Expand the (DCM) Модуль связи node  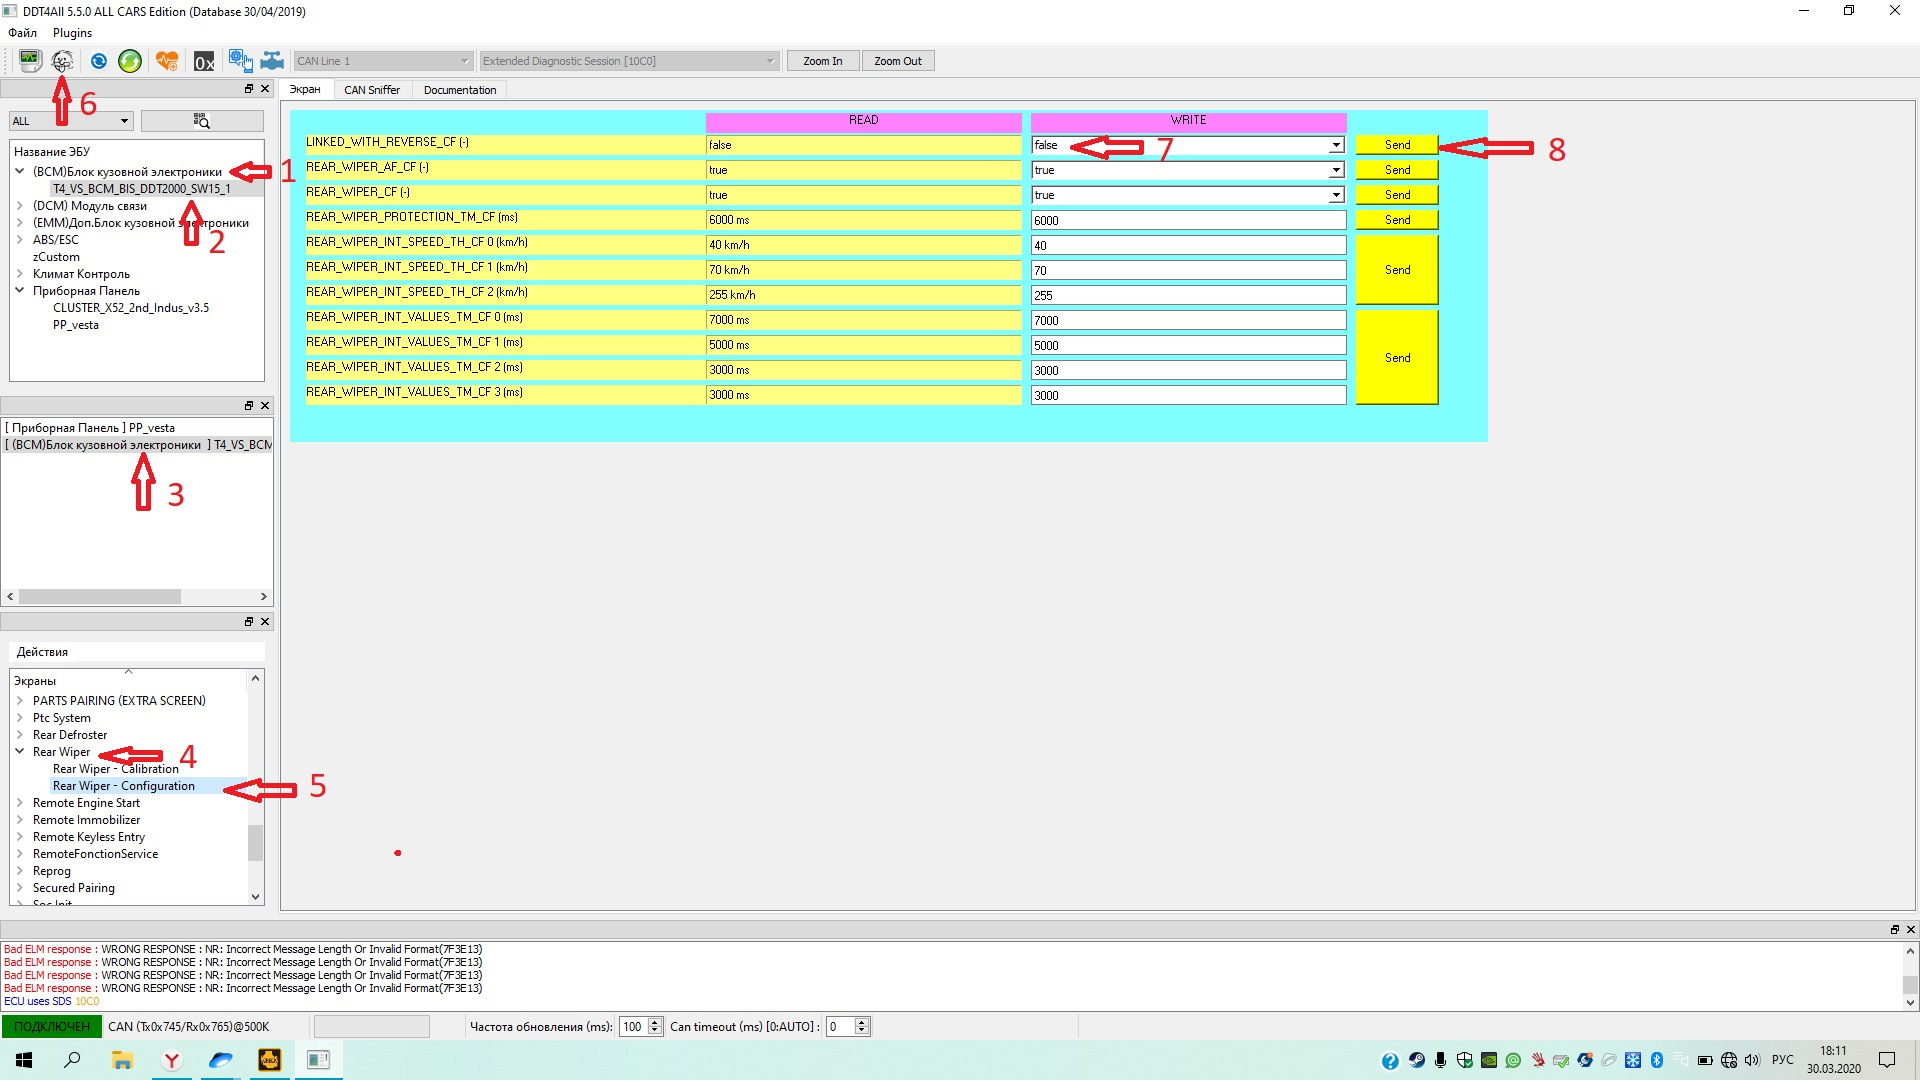point(19,206)
